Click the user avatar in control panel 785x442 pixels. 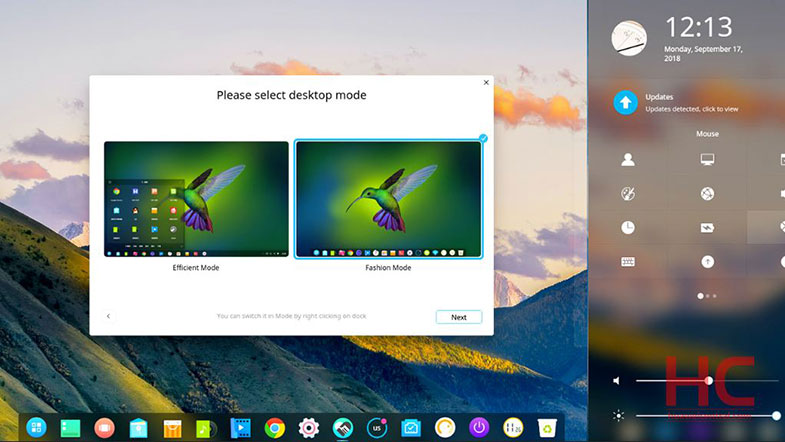[629, 38]
